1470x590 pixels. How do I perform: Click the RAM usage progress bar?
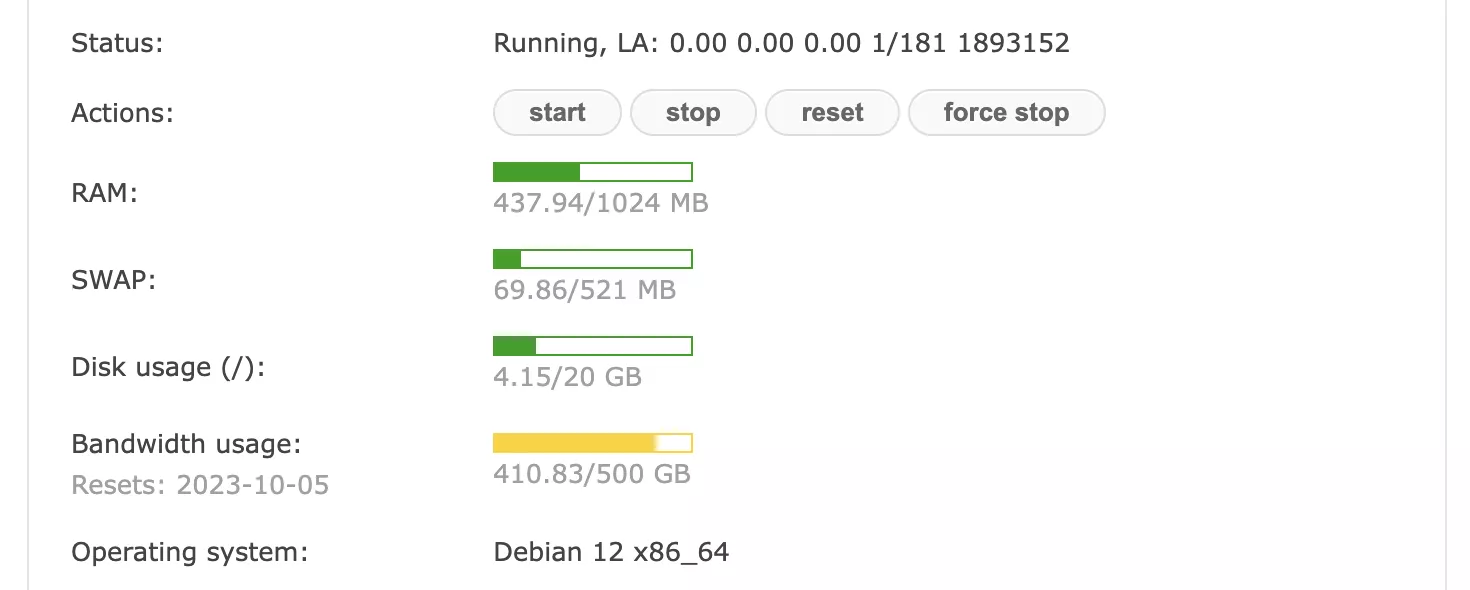tap(593, 172)
